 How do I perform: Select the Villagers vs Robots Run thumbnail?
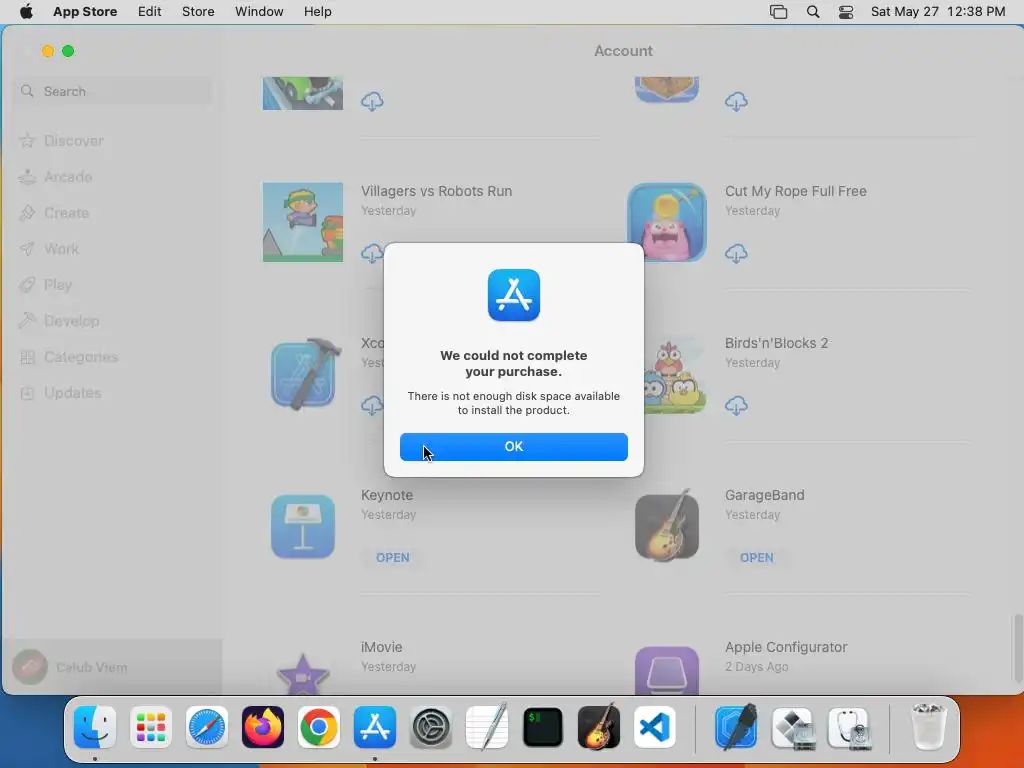click(x=302, y=222)
